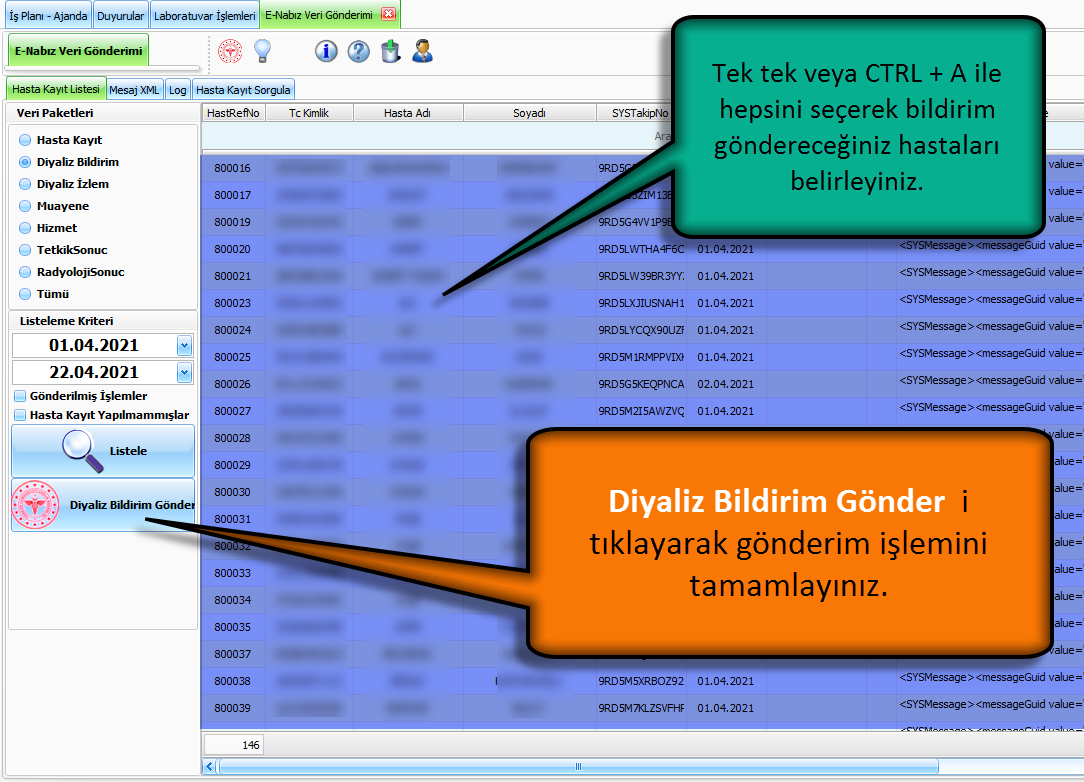
Task: Click the green E-Nabız Veri Gönderimi button
Action: pyautogui.click(x=78, y=50)
